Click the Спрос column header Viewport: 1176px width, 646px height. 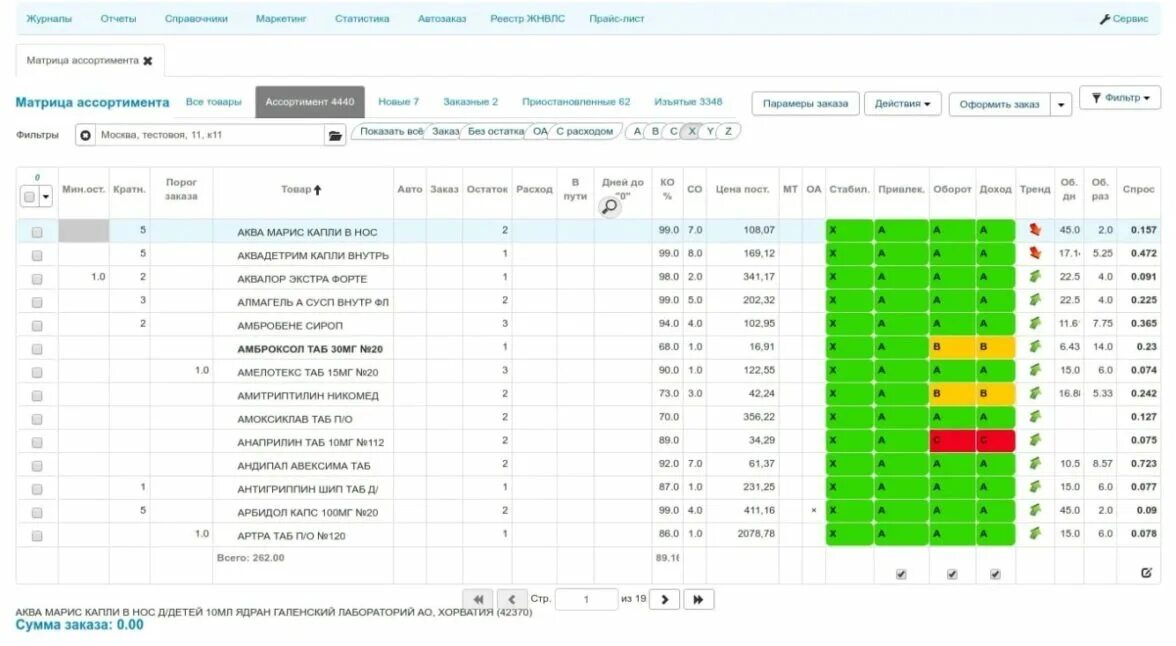pos(1138,190)
